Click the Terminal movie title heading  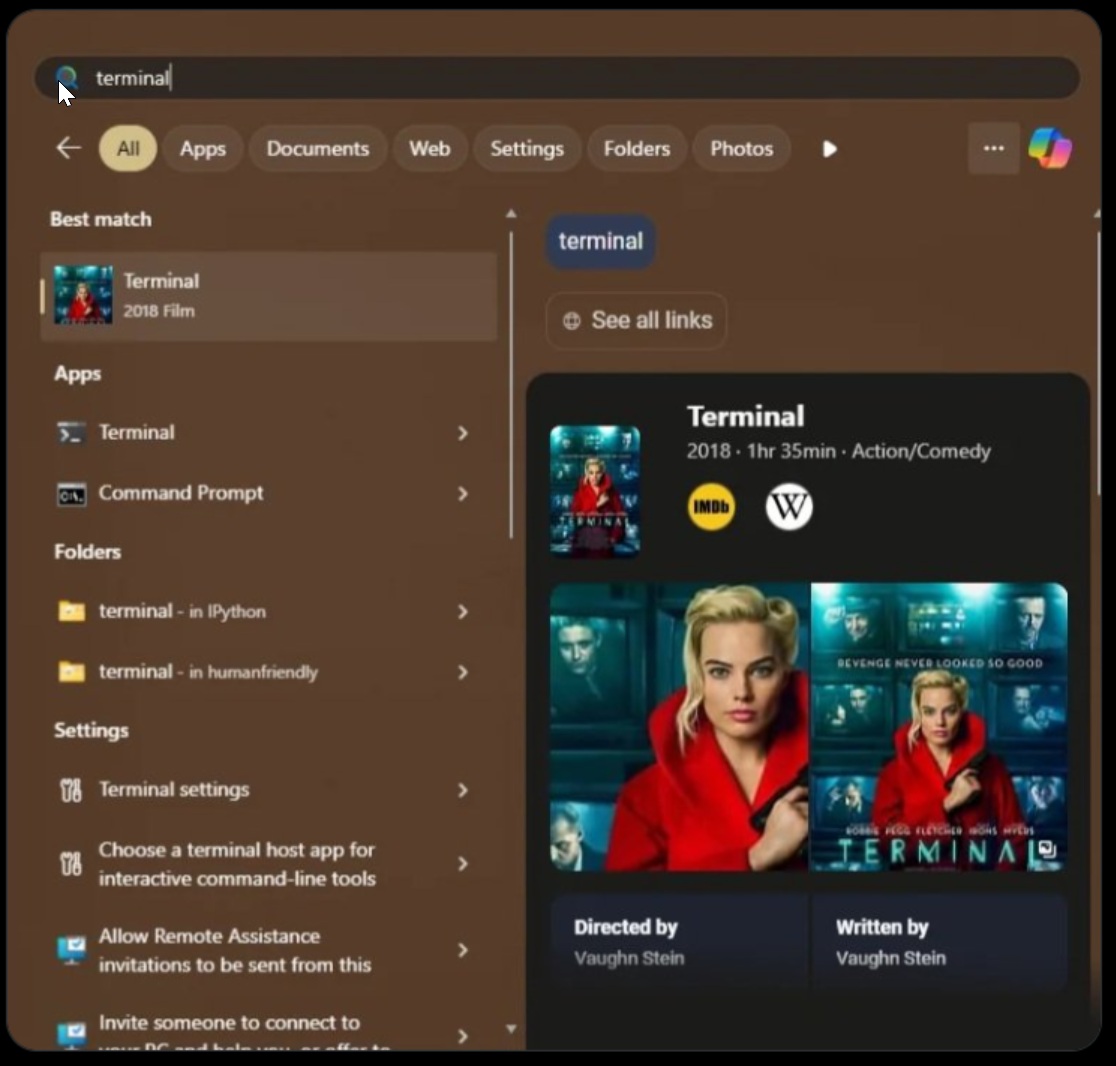coord(745,416)
